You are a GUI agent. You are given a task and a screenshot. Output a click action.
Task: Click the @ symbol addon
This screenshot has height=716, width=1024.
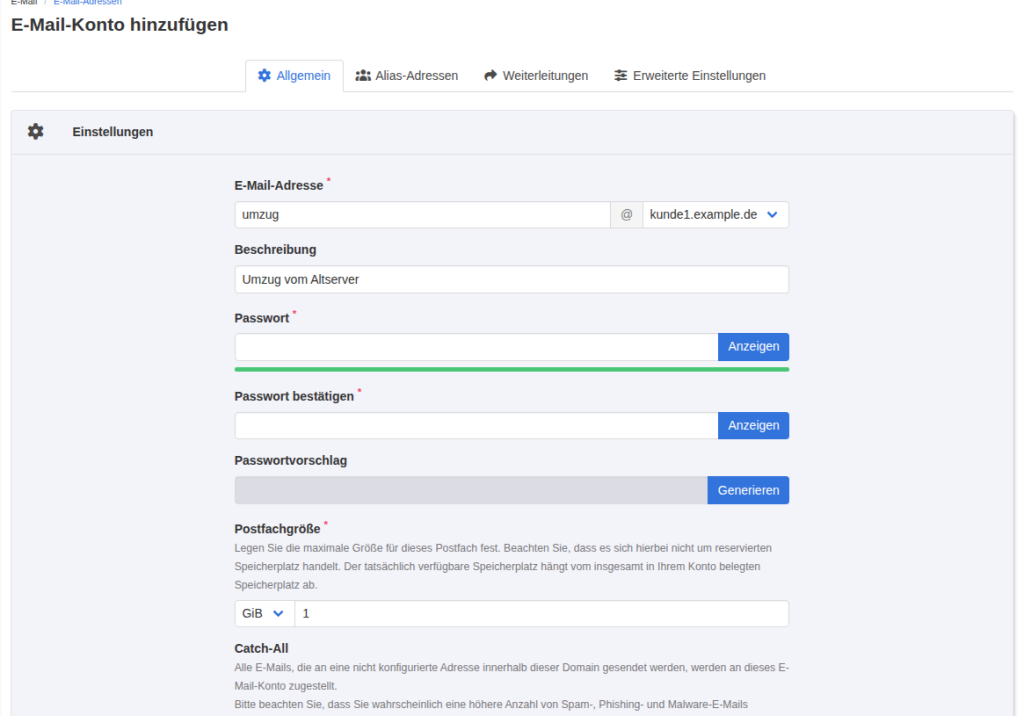click(x=626, y=215)
